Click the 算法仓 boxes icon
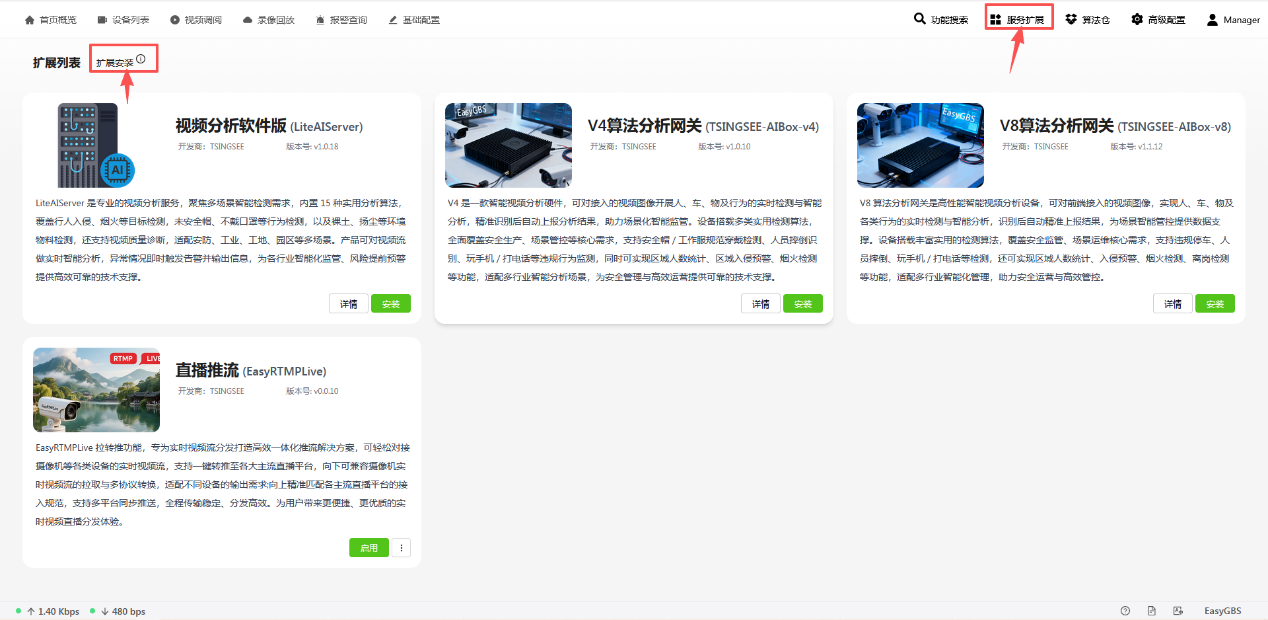Screen dimensions: 1268x620 1071,19
